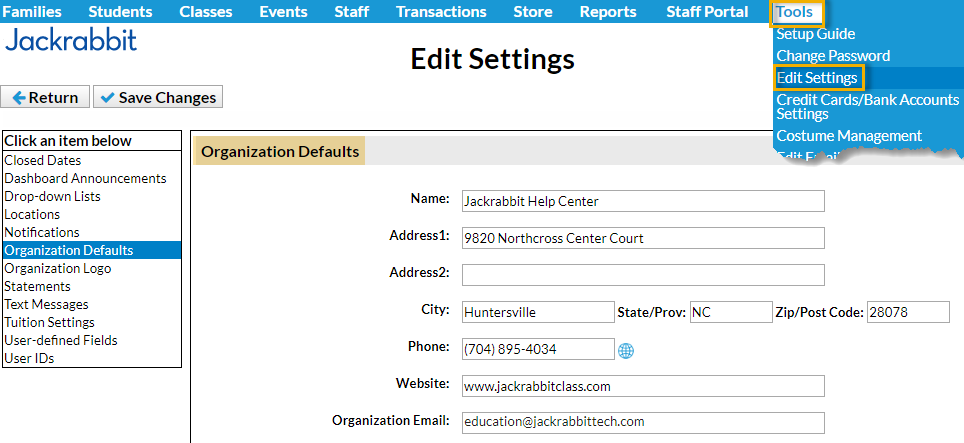Open Credit Cards/Bank Accounts Settings
This screenshot has height=443, width=964.
pos(867,106)
